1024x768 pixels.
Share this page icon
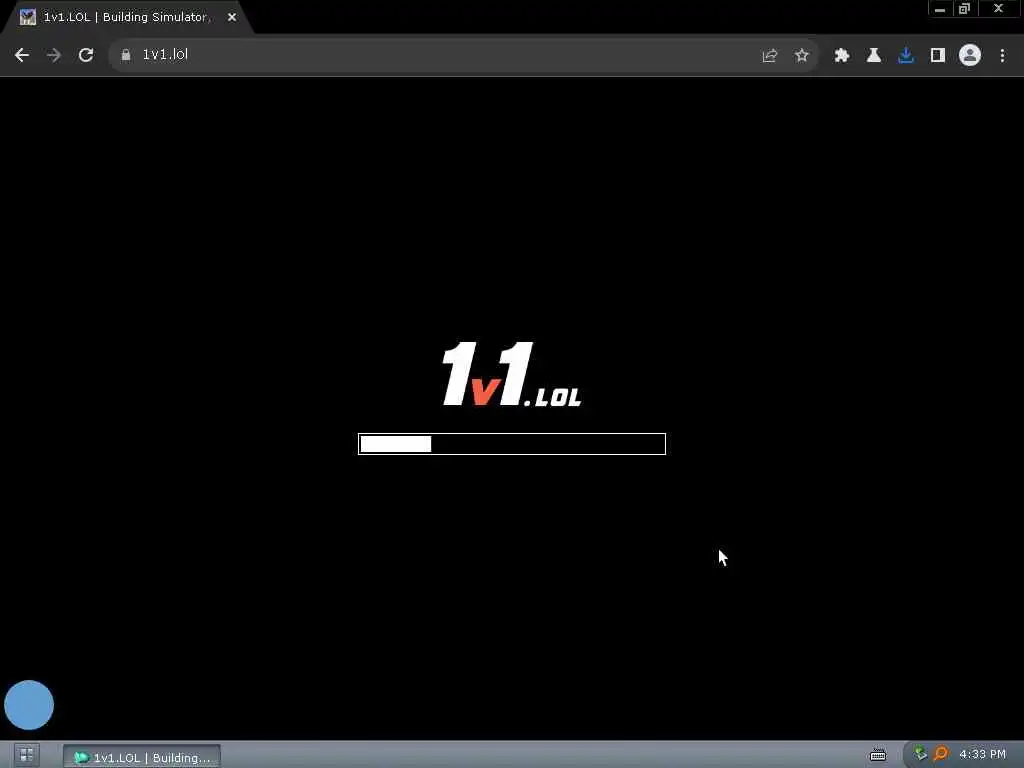(769, 56)
